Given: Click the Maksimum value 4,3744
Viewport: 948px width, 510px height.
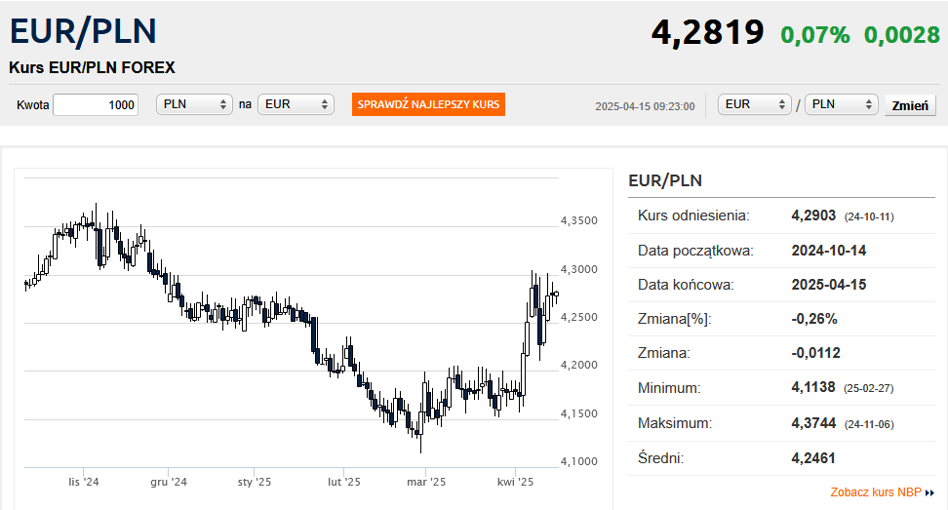Looking at the screenshot, I should coord(812,424).
